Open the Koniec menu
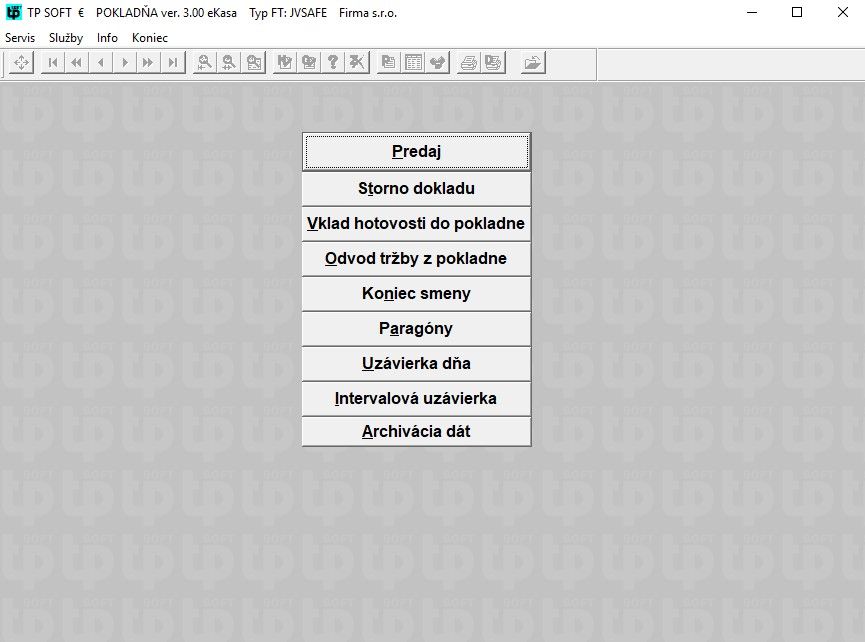865x642 pixels. 149,38
